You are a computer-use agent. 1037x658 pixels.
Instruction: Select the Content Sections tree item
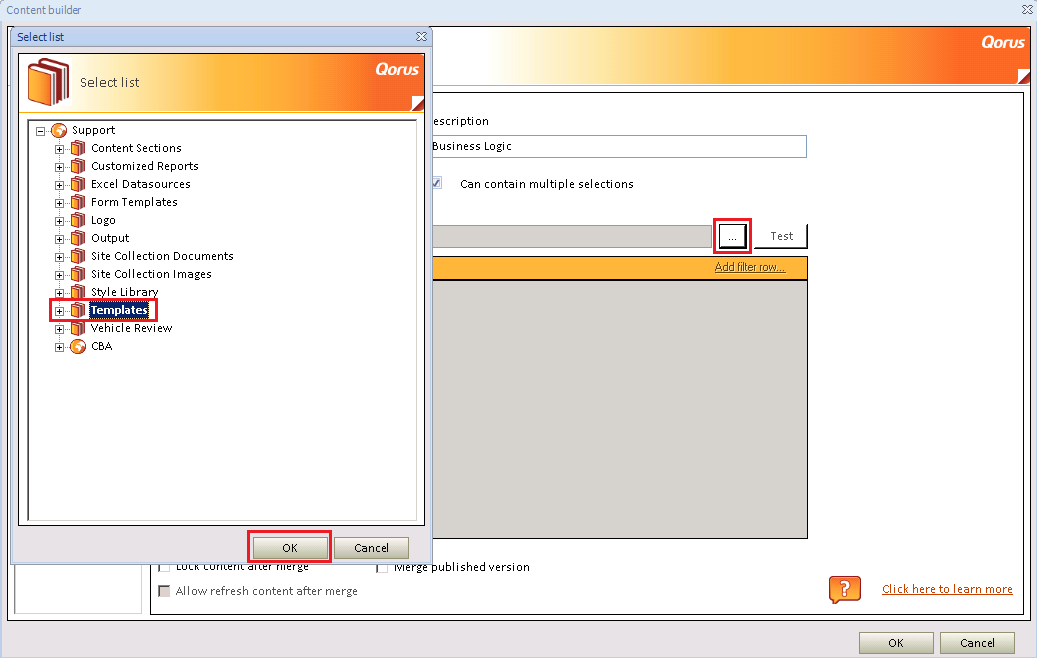(136, 148)
